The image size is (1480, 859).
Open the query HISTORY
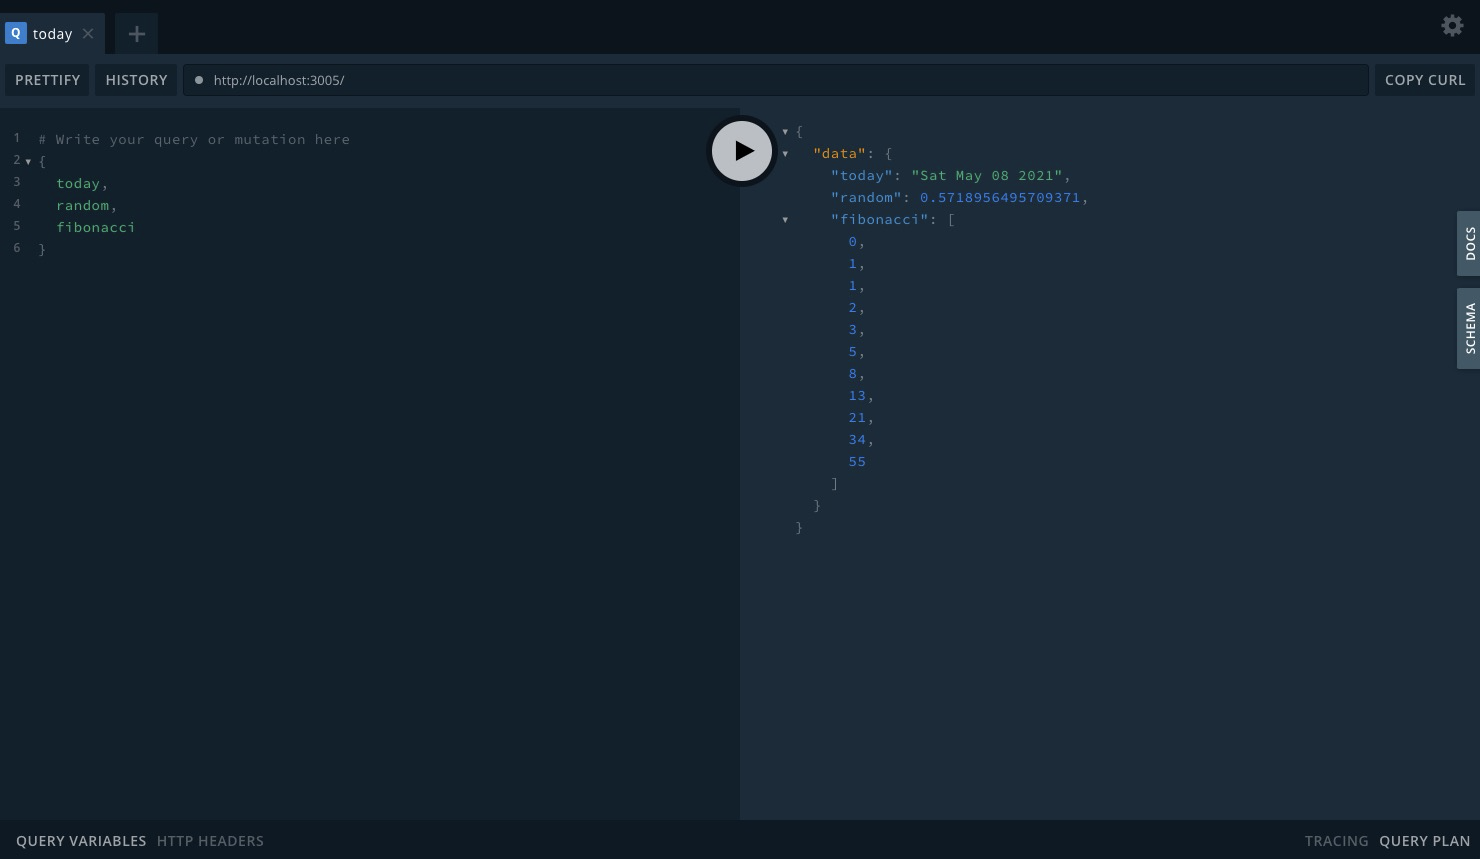pyautogui.click(x=136, y=80)
